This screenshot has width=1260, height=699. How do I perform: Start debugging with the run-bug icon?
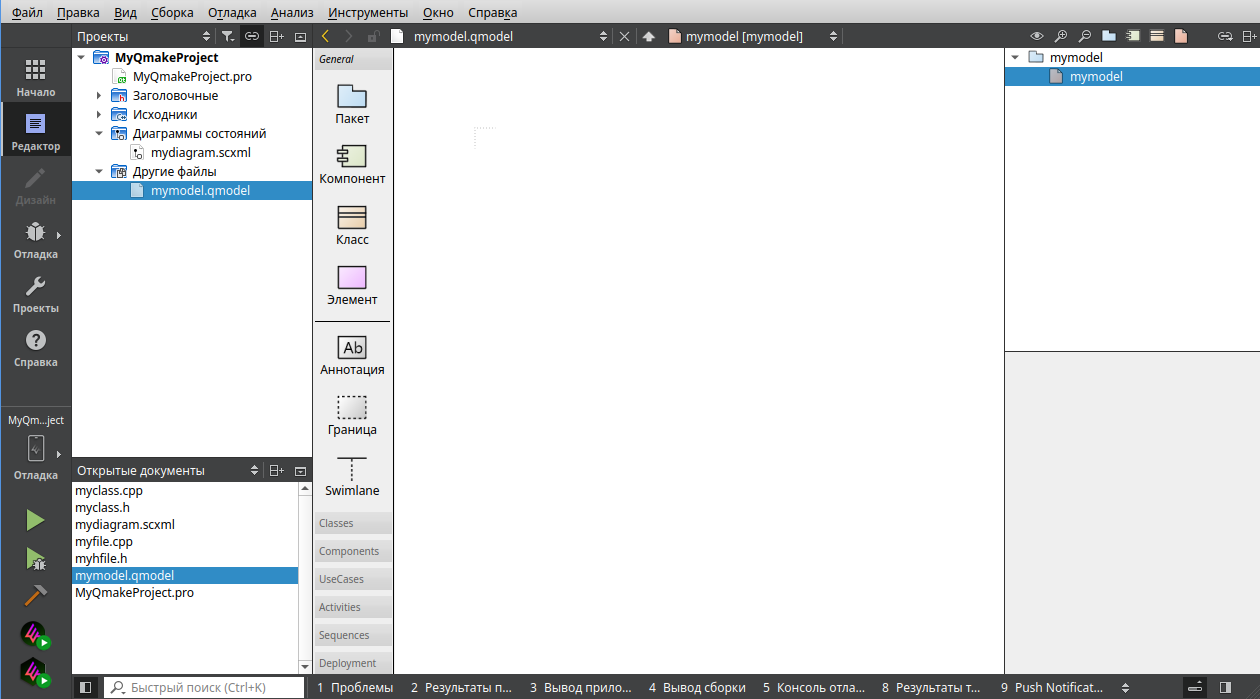coord(35,558)
